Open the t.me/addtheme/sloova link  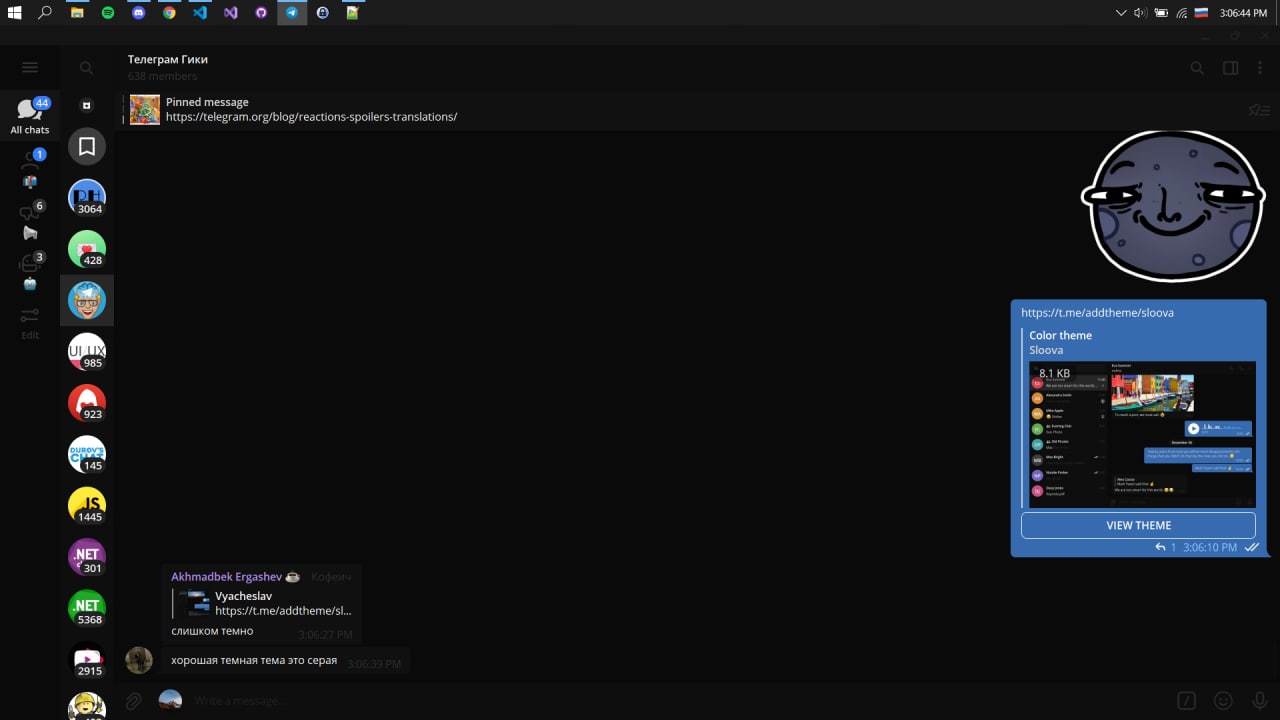coord(1098,313)
